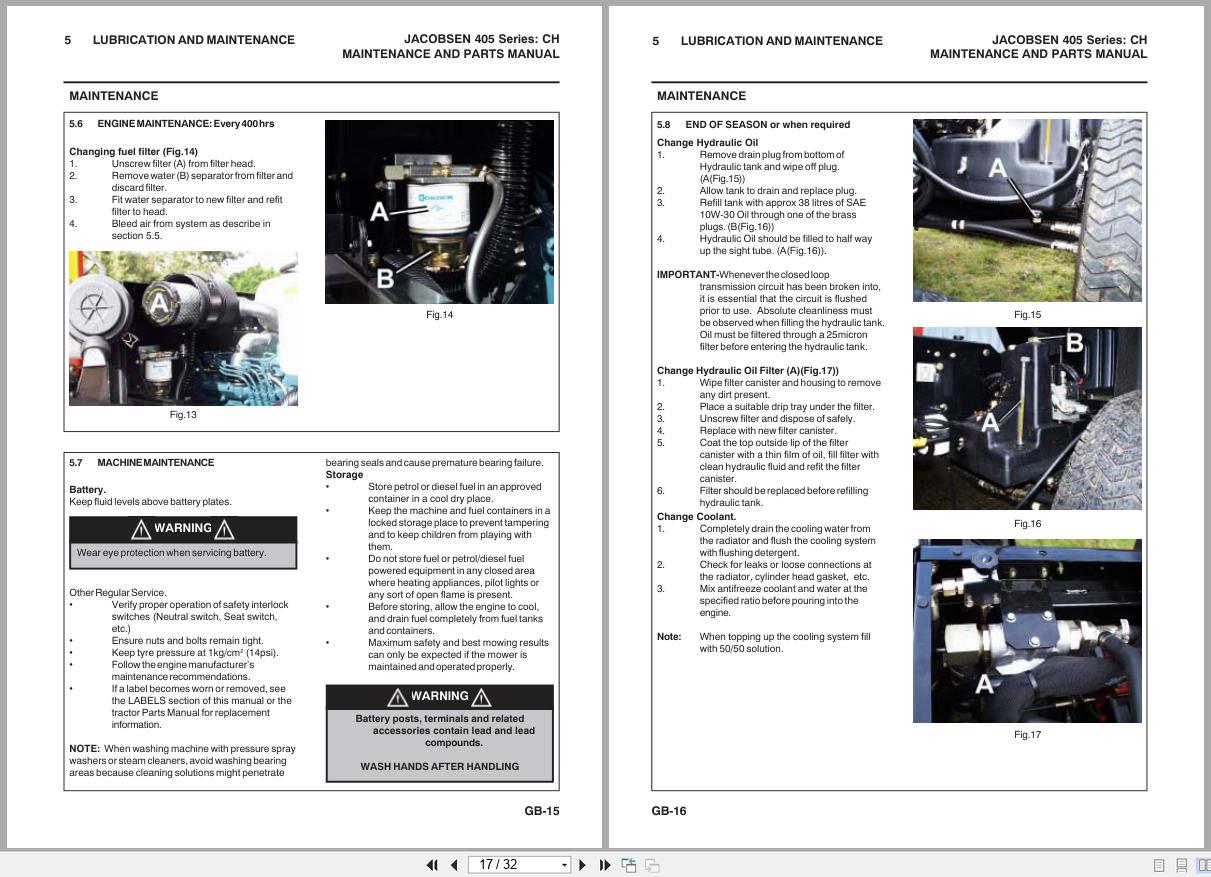Go to the previous page
Viewport: 1211px width, 877px height.
coord(454,865)
